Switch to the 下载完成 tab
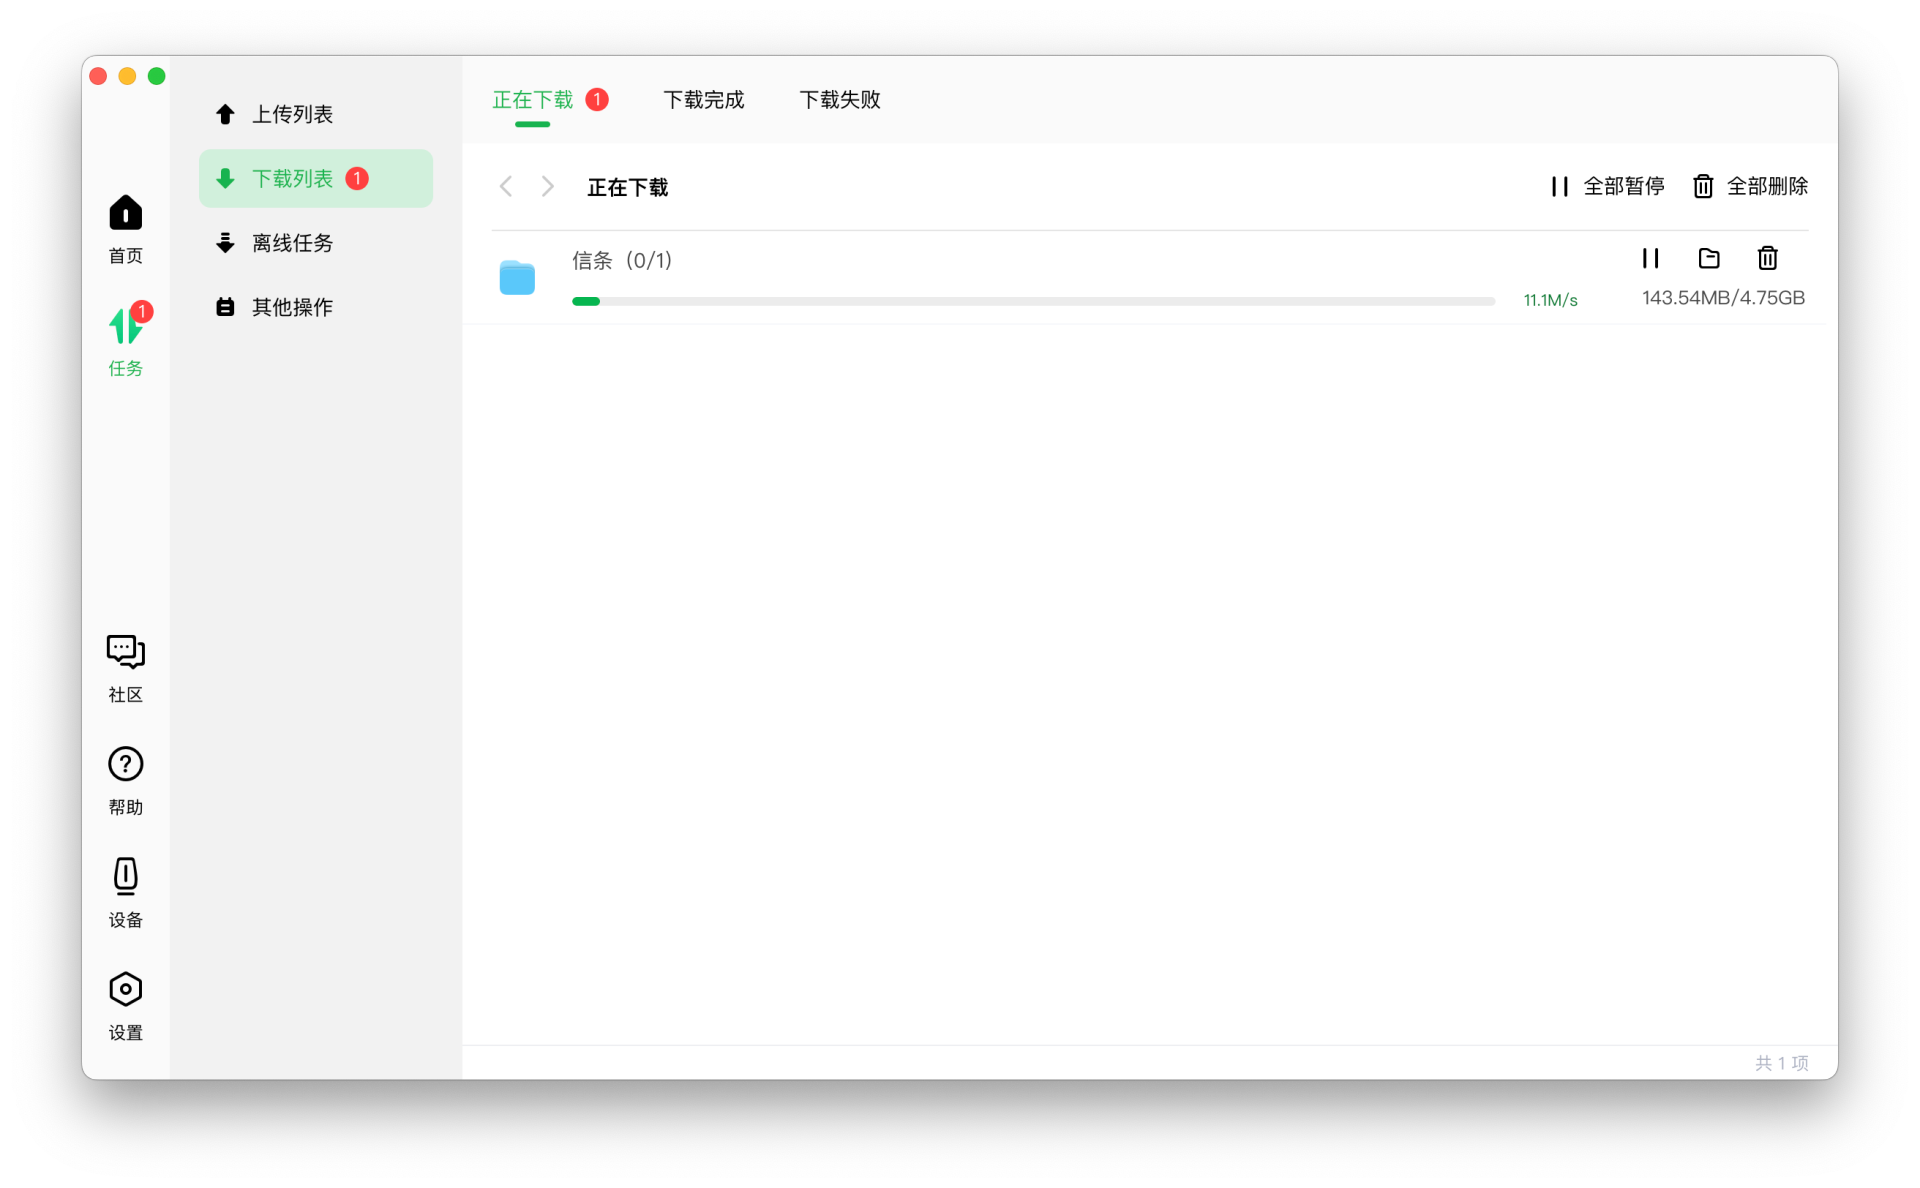The image size is (1920, 1188). pos(704,100)
